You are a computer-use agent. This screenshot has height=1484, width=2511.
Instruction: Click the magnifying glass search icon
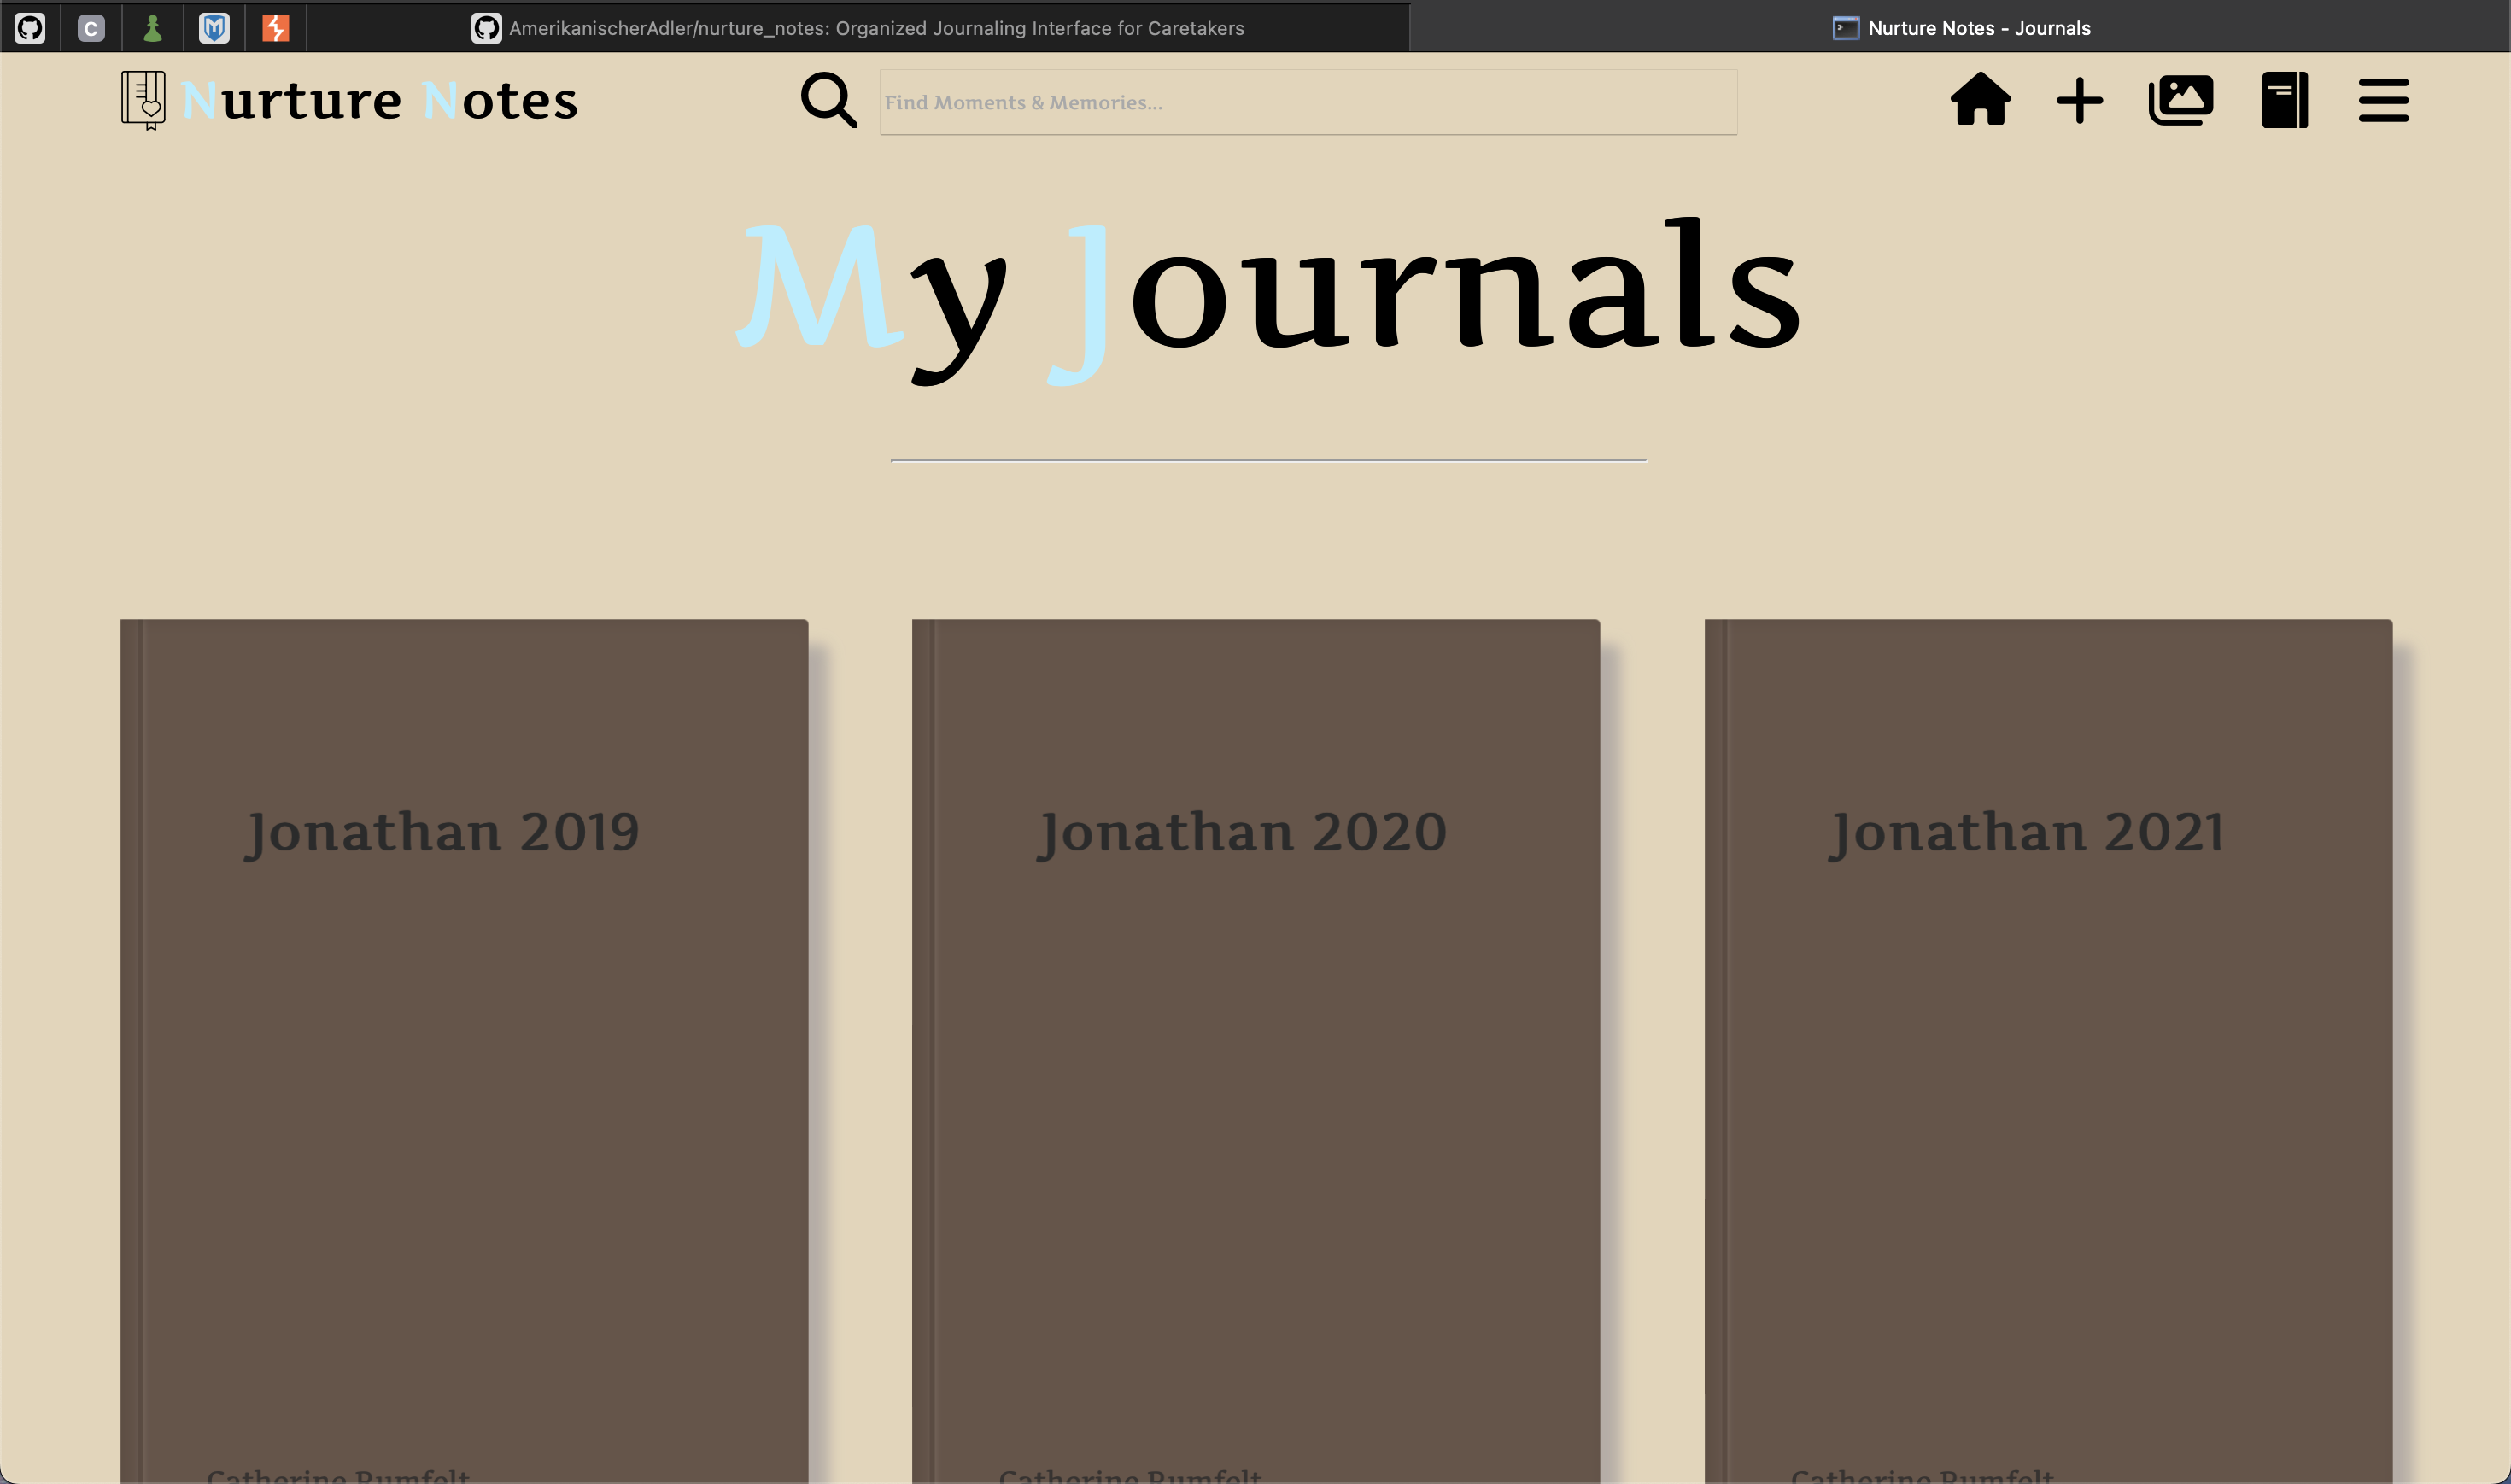click(829, 100)
